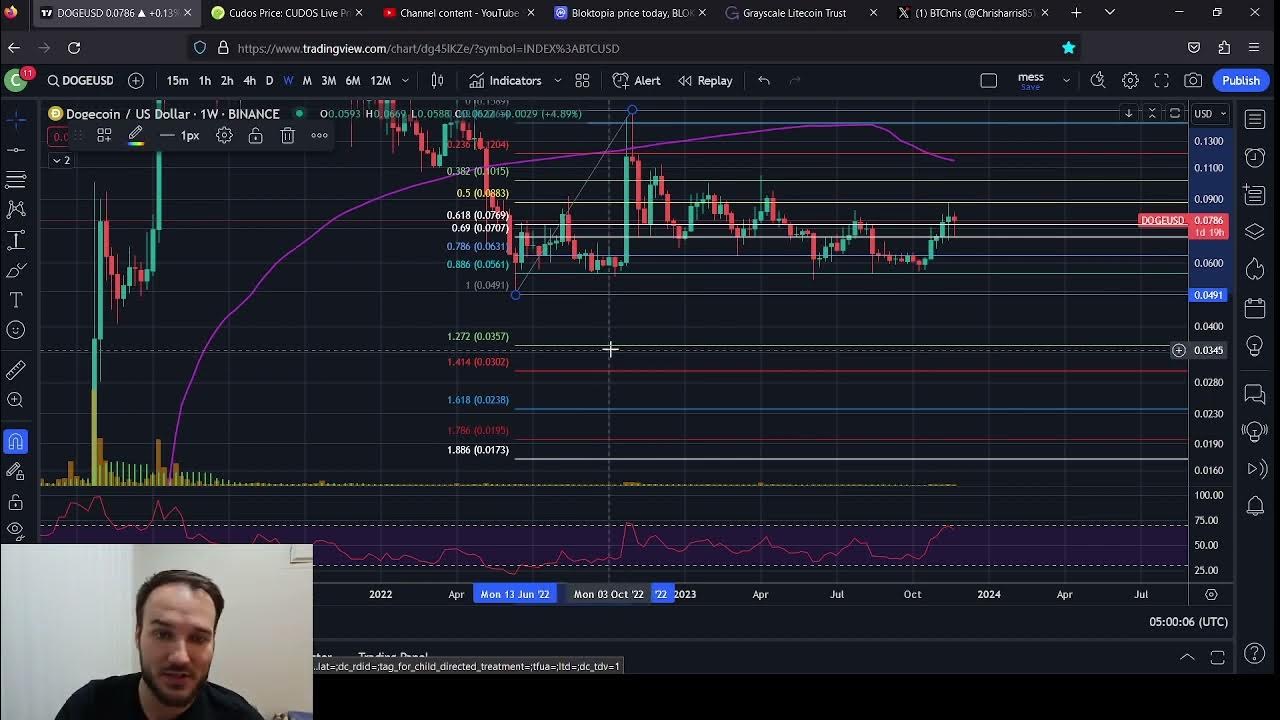This screenshot has height=720, width=1280.
Task: Open line color picker pencil swatch
Action: pos(135,136)
